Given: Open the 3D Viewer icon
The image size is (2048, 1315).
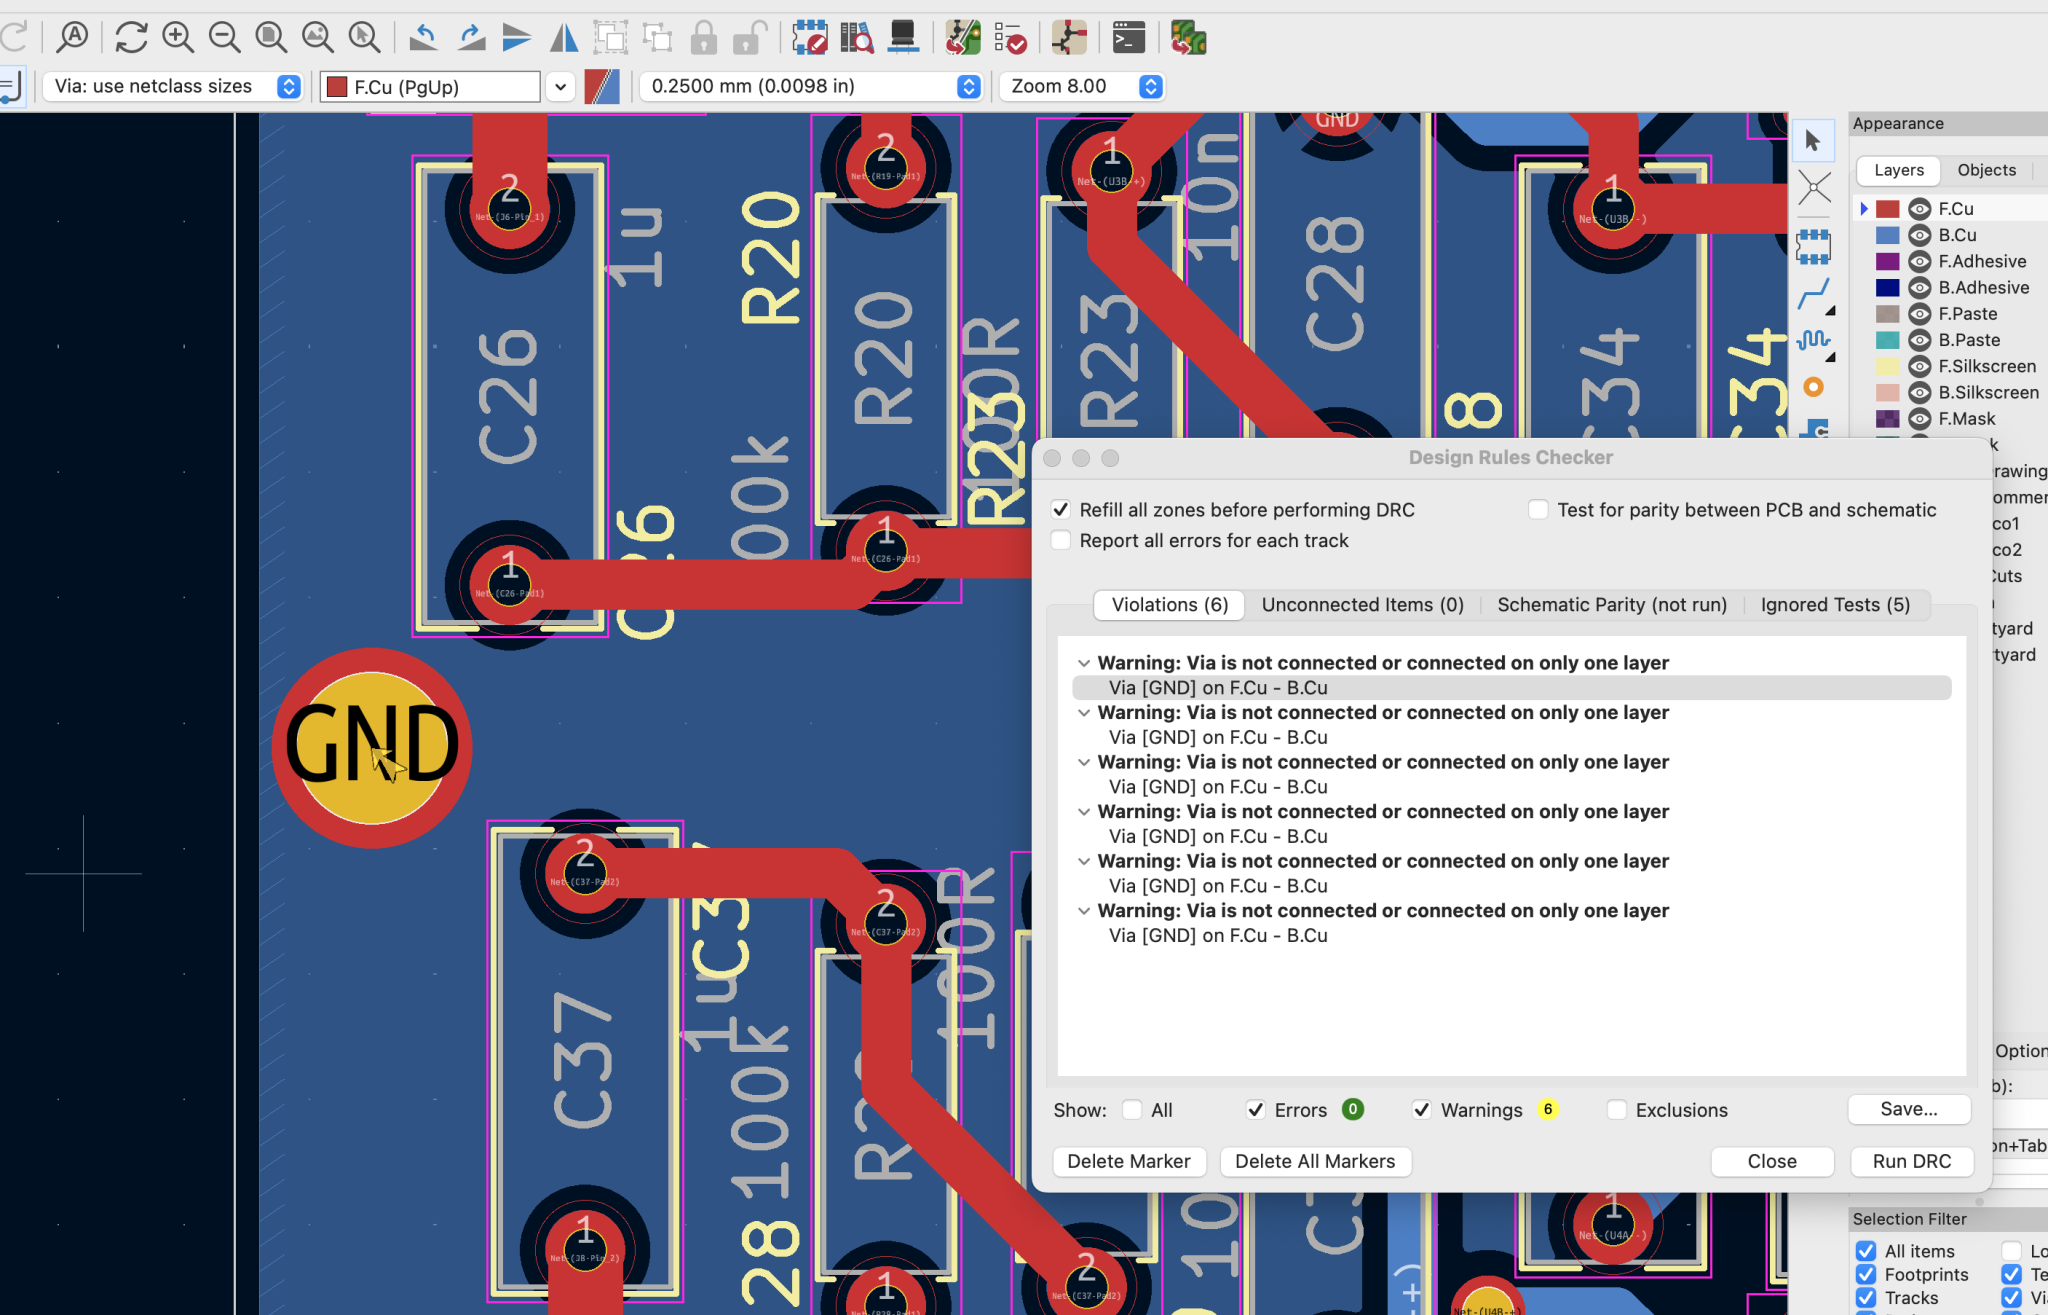Looking at the screenshot, I should tap(903, 38).
